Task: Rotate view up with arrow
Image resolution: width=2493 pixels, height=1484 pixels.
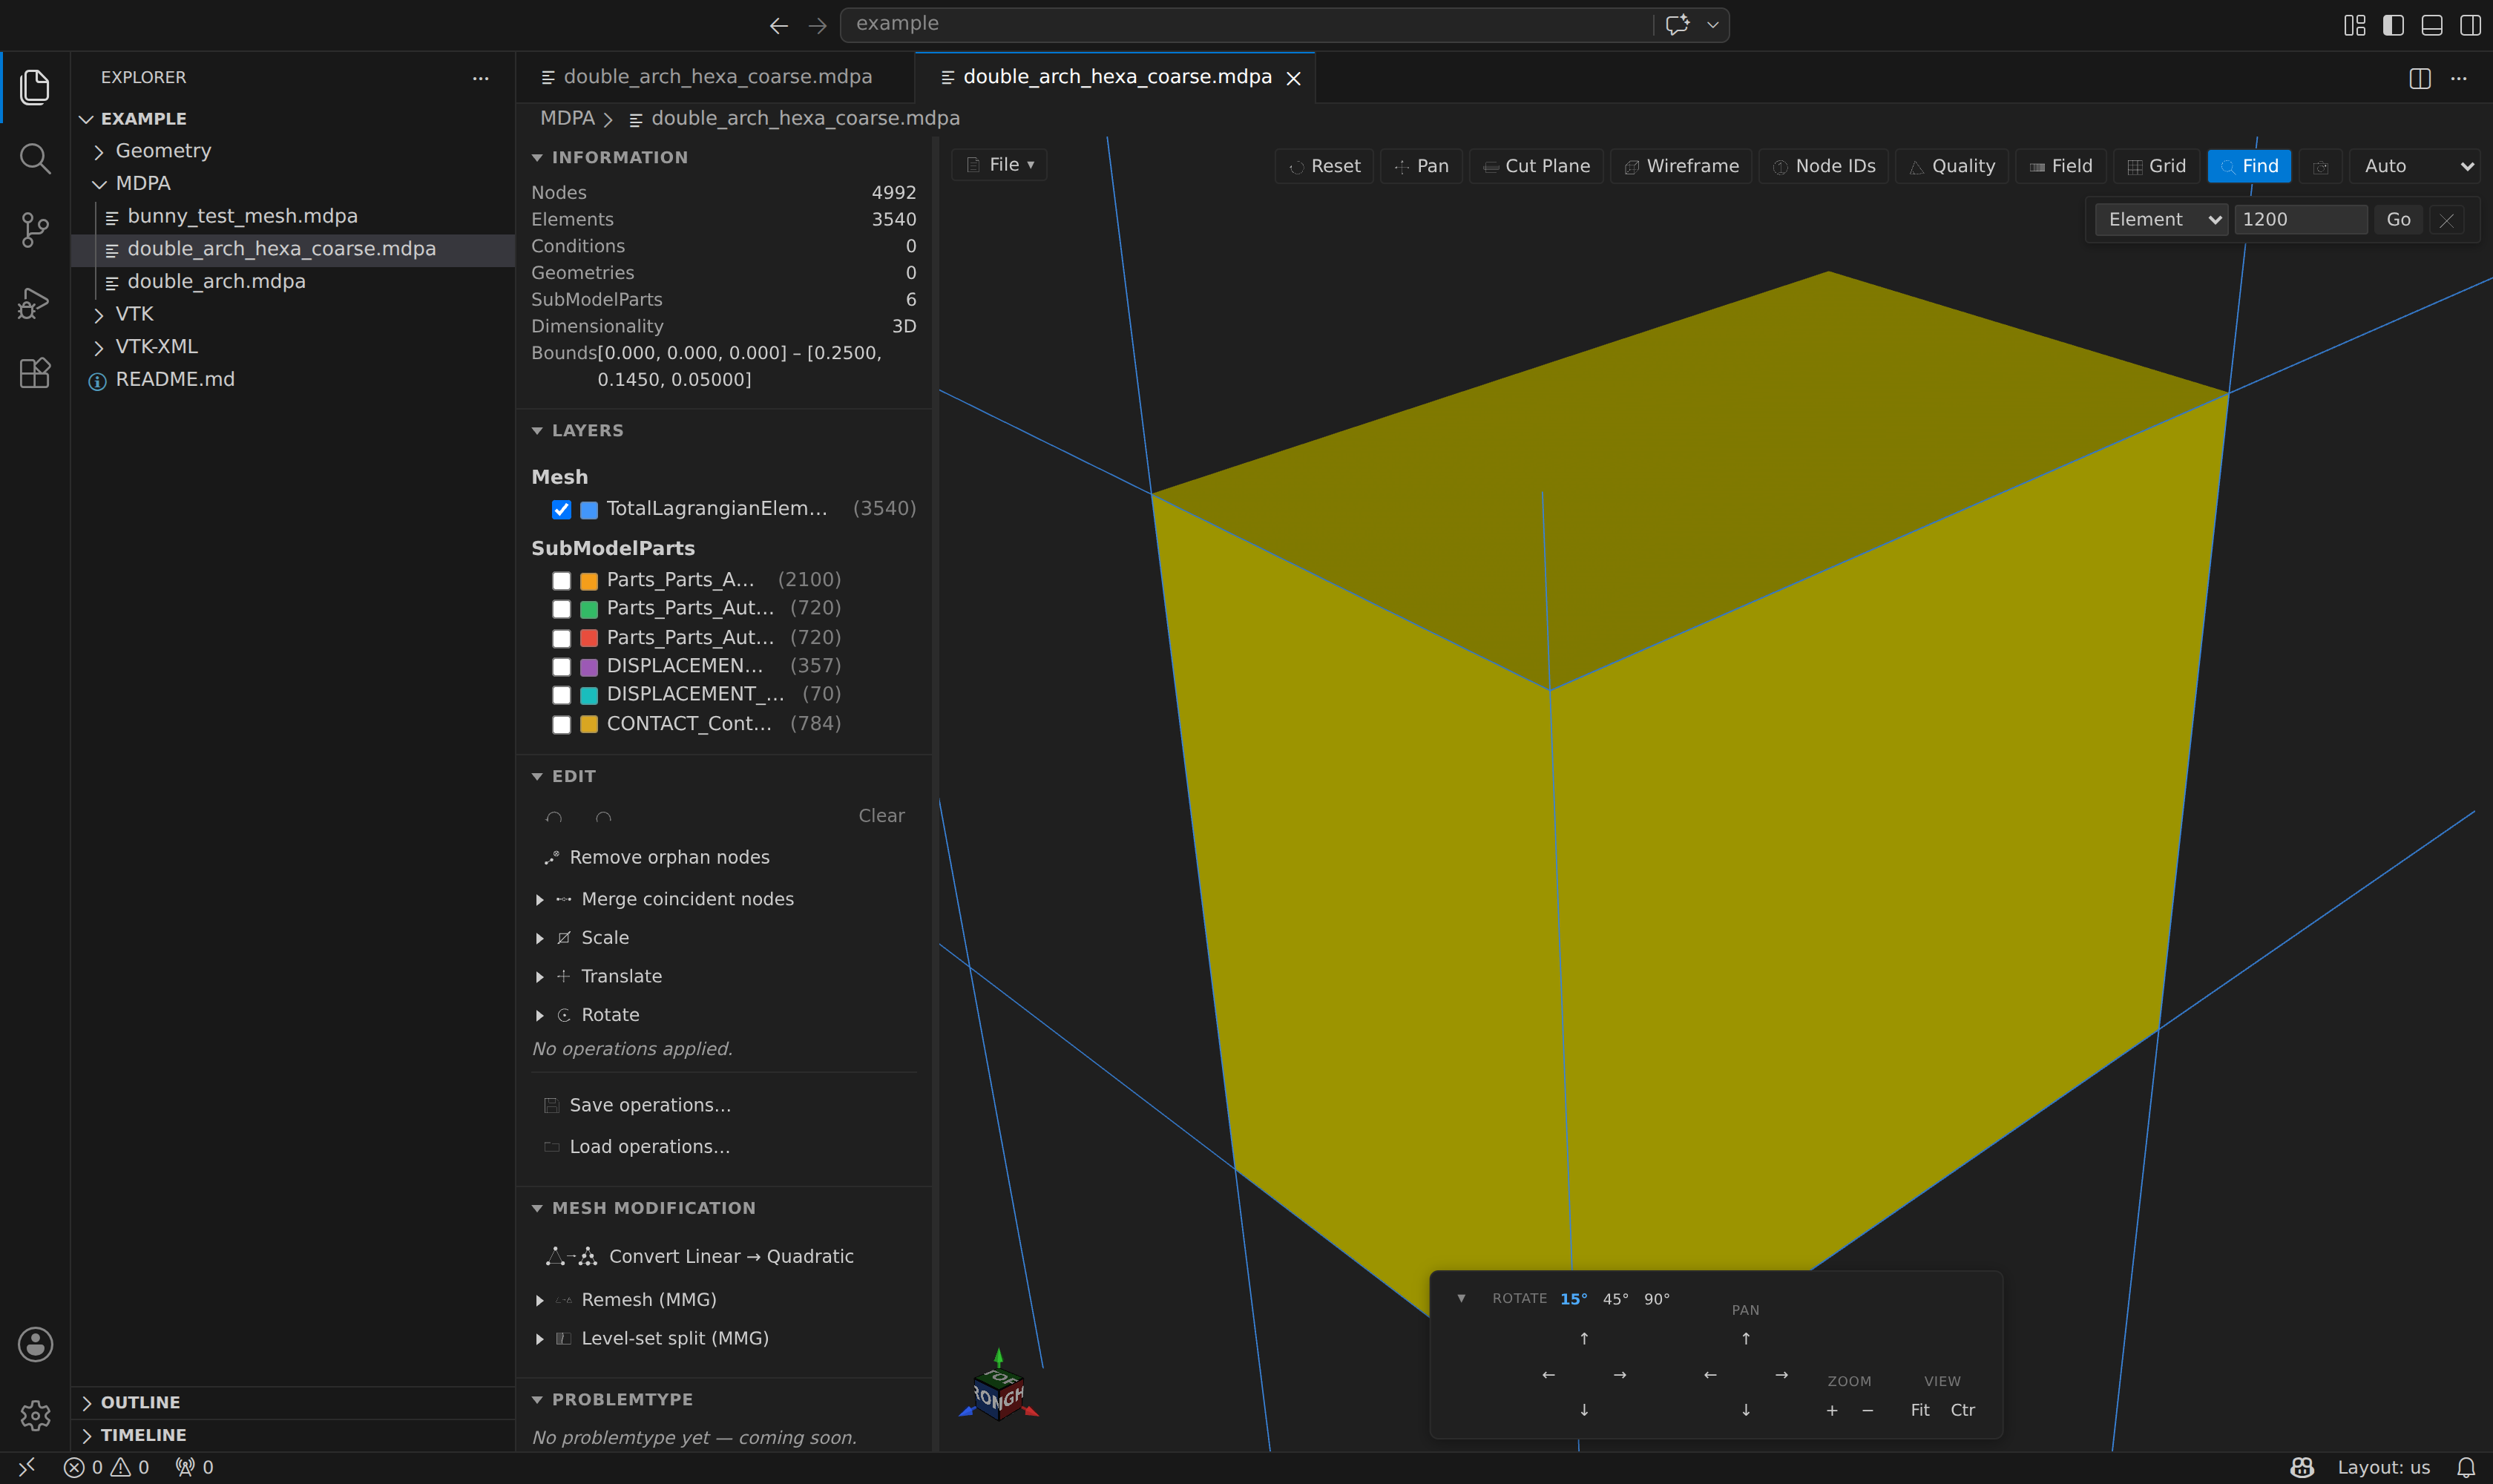Action: point(1584,1338)
